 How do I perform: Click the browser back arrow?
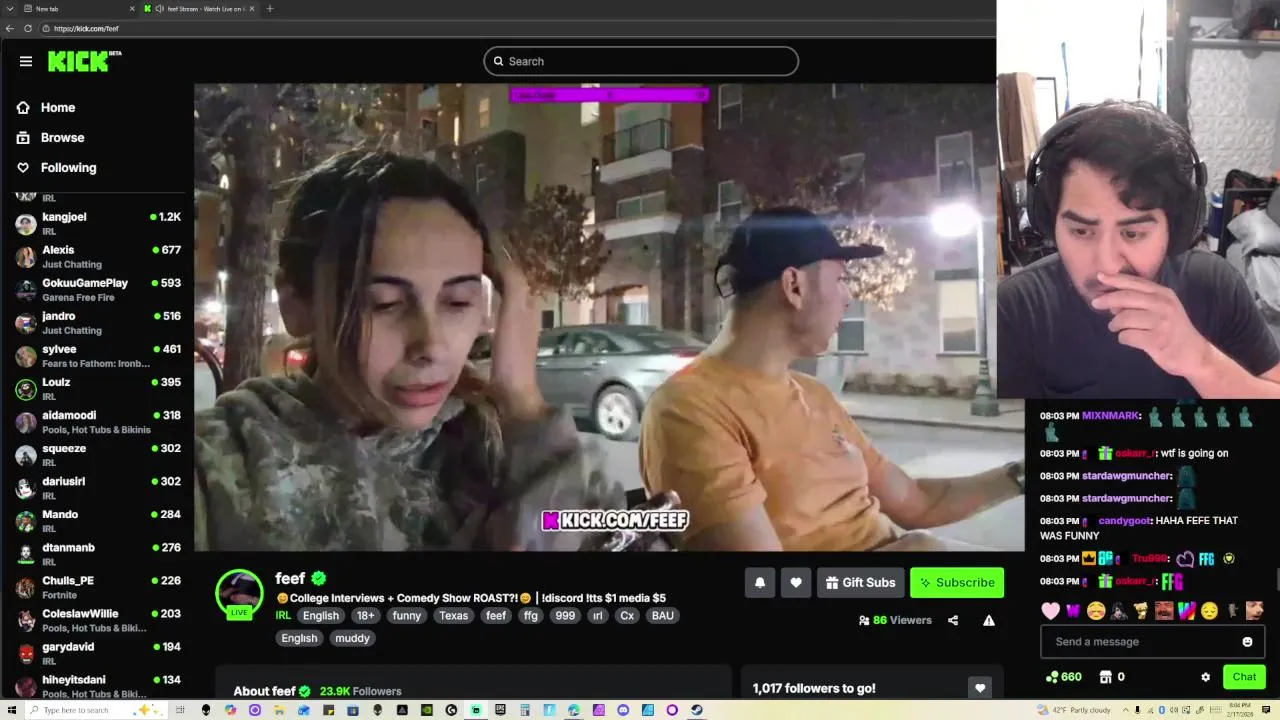tap(10, 28)
